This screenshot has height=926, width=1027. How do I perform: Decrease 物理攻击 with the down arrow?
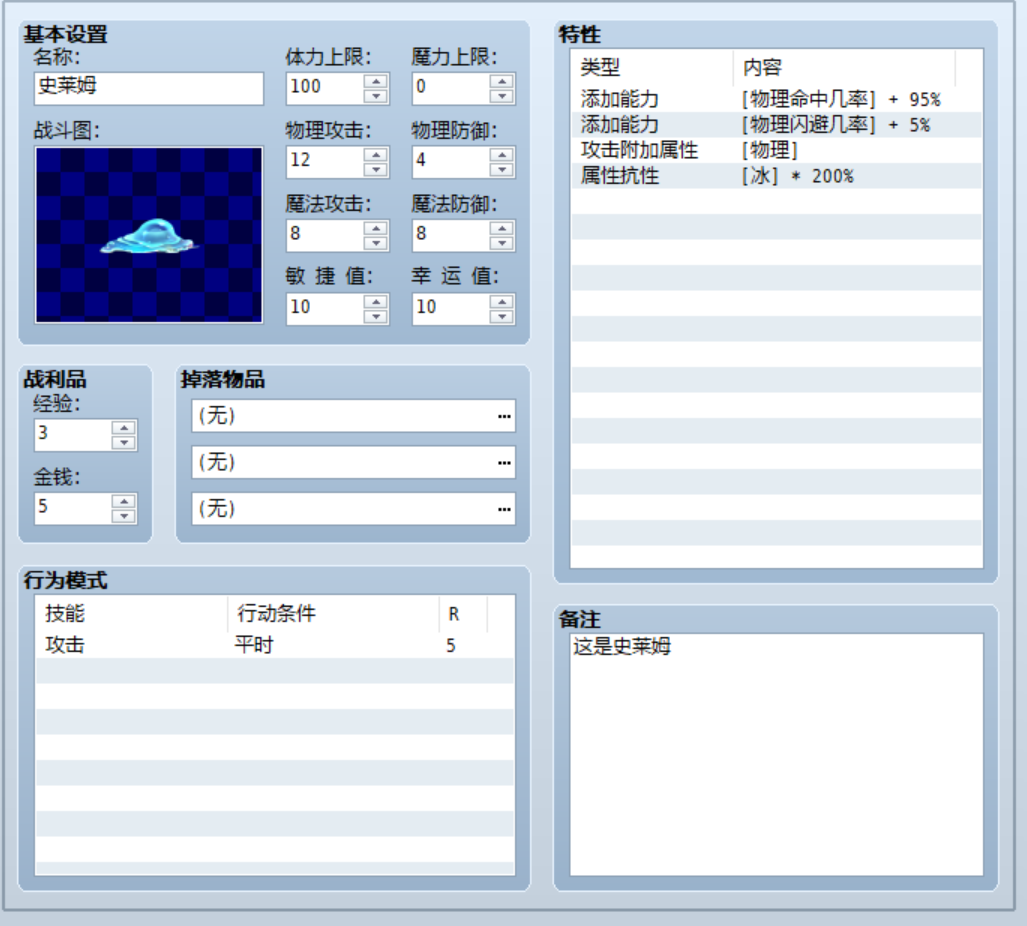click(x=376, y=170)
